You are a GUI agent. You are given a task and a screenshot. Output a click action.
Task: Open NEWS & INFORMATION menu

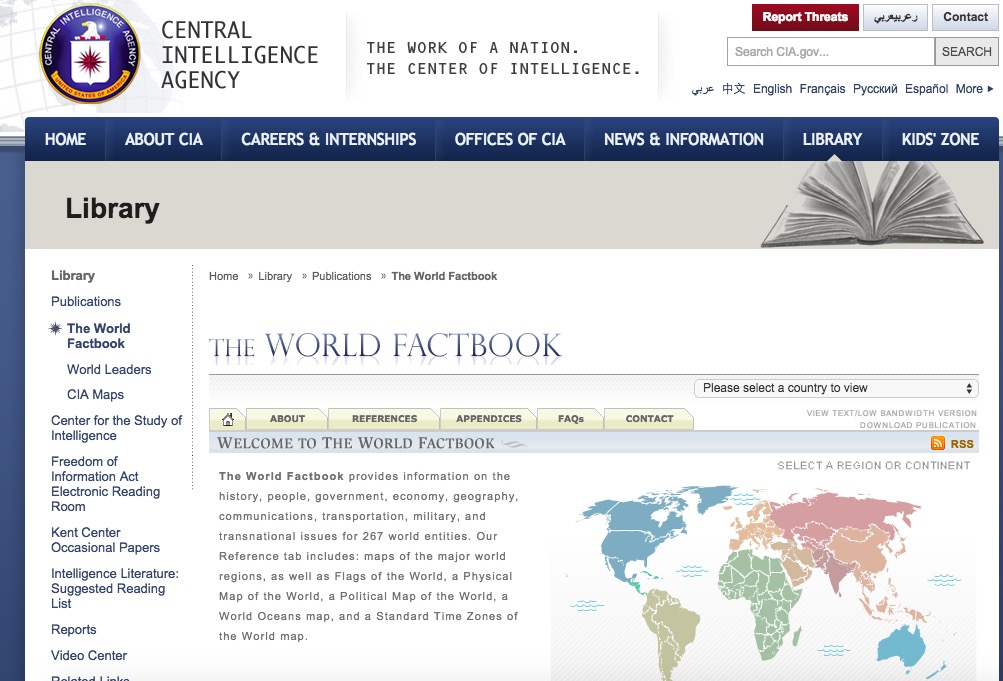tap(684, 139)
